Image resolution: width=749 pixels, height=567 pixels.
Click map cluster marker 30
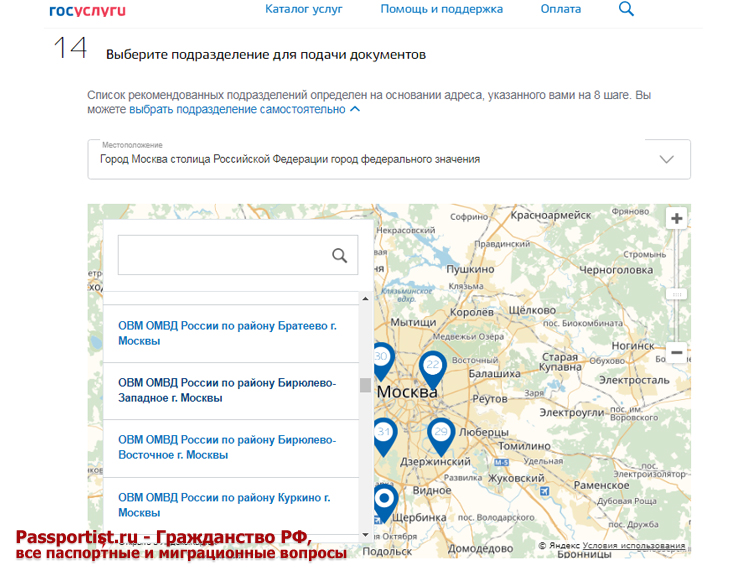tap(382, 361)
